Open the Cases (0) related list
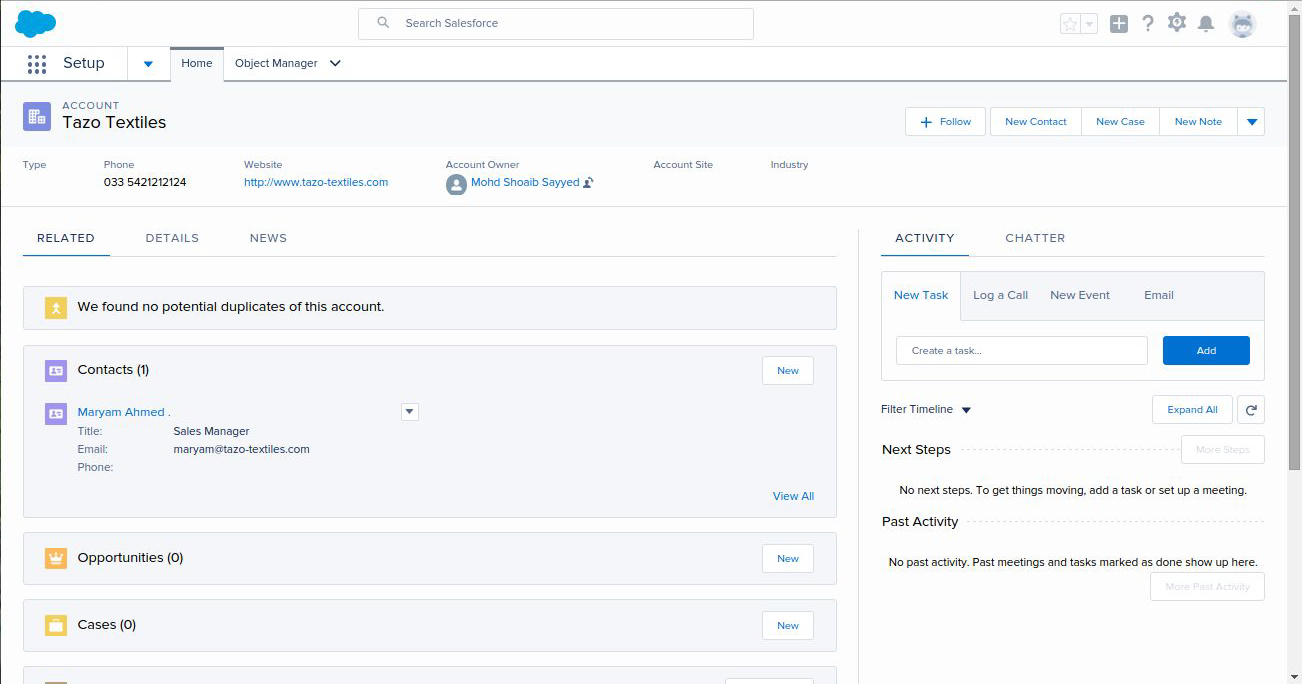 tap(106, 625)
